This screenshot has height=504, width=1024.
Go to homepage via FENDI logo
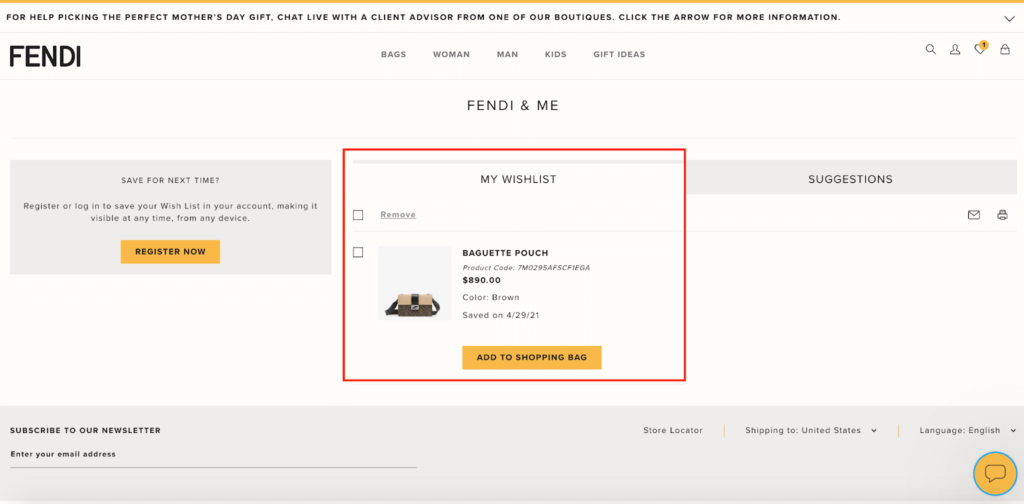45,56
